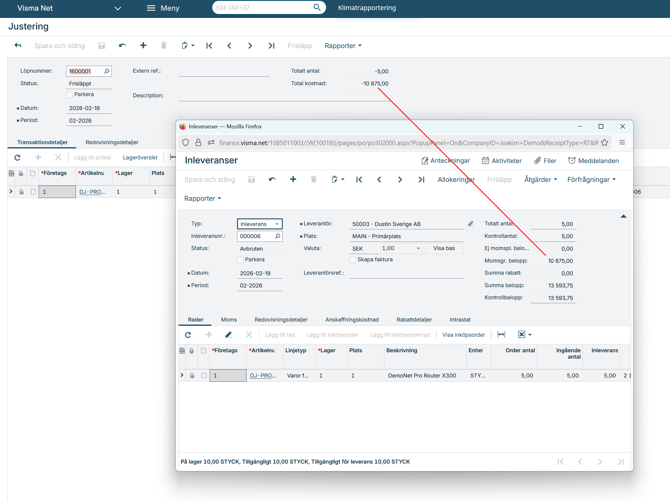Open the Typ dropdown showing Inleverans
This screenshot has height=501, width=670.
(x=259, y=224)
